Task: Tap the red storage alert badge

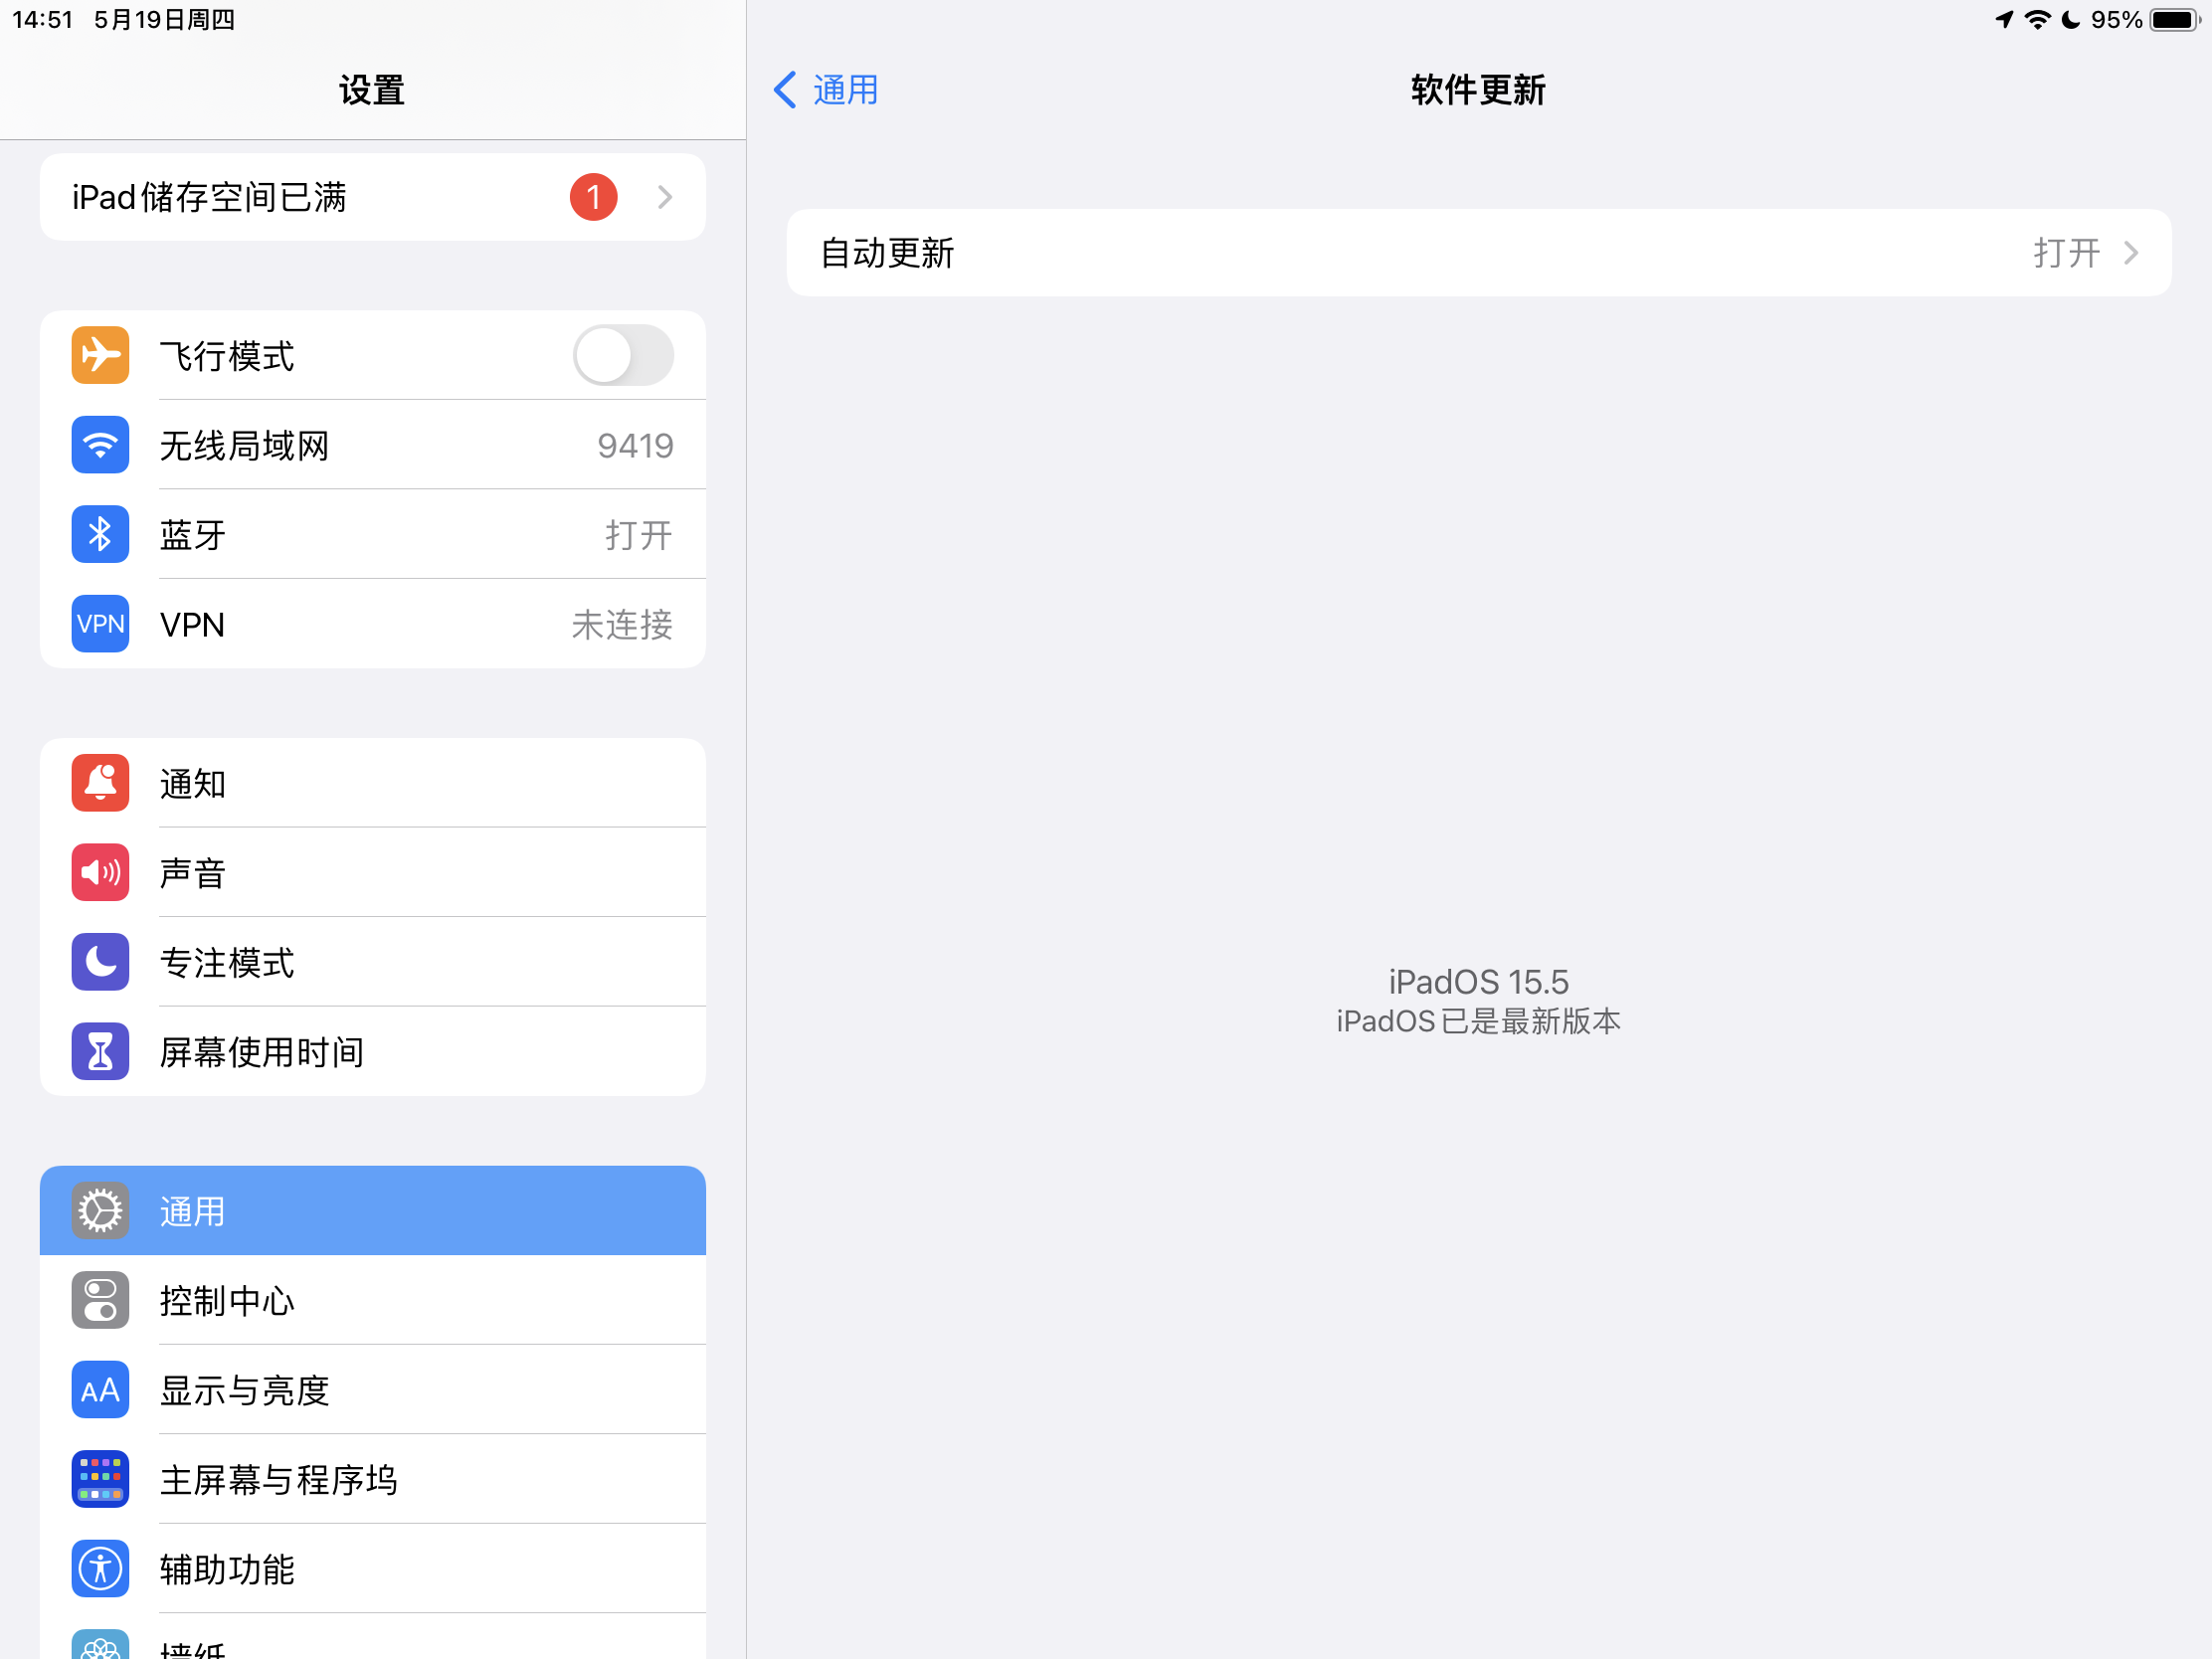Action: pos(593,197)
